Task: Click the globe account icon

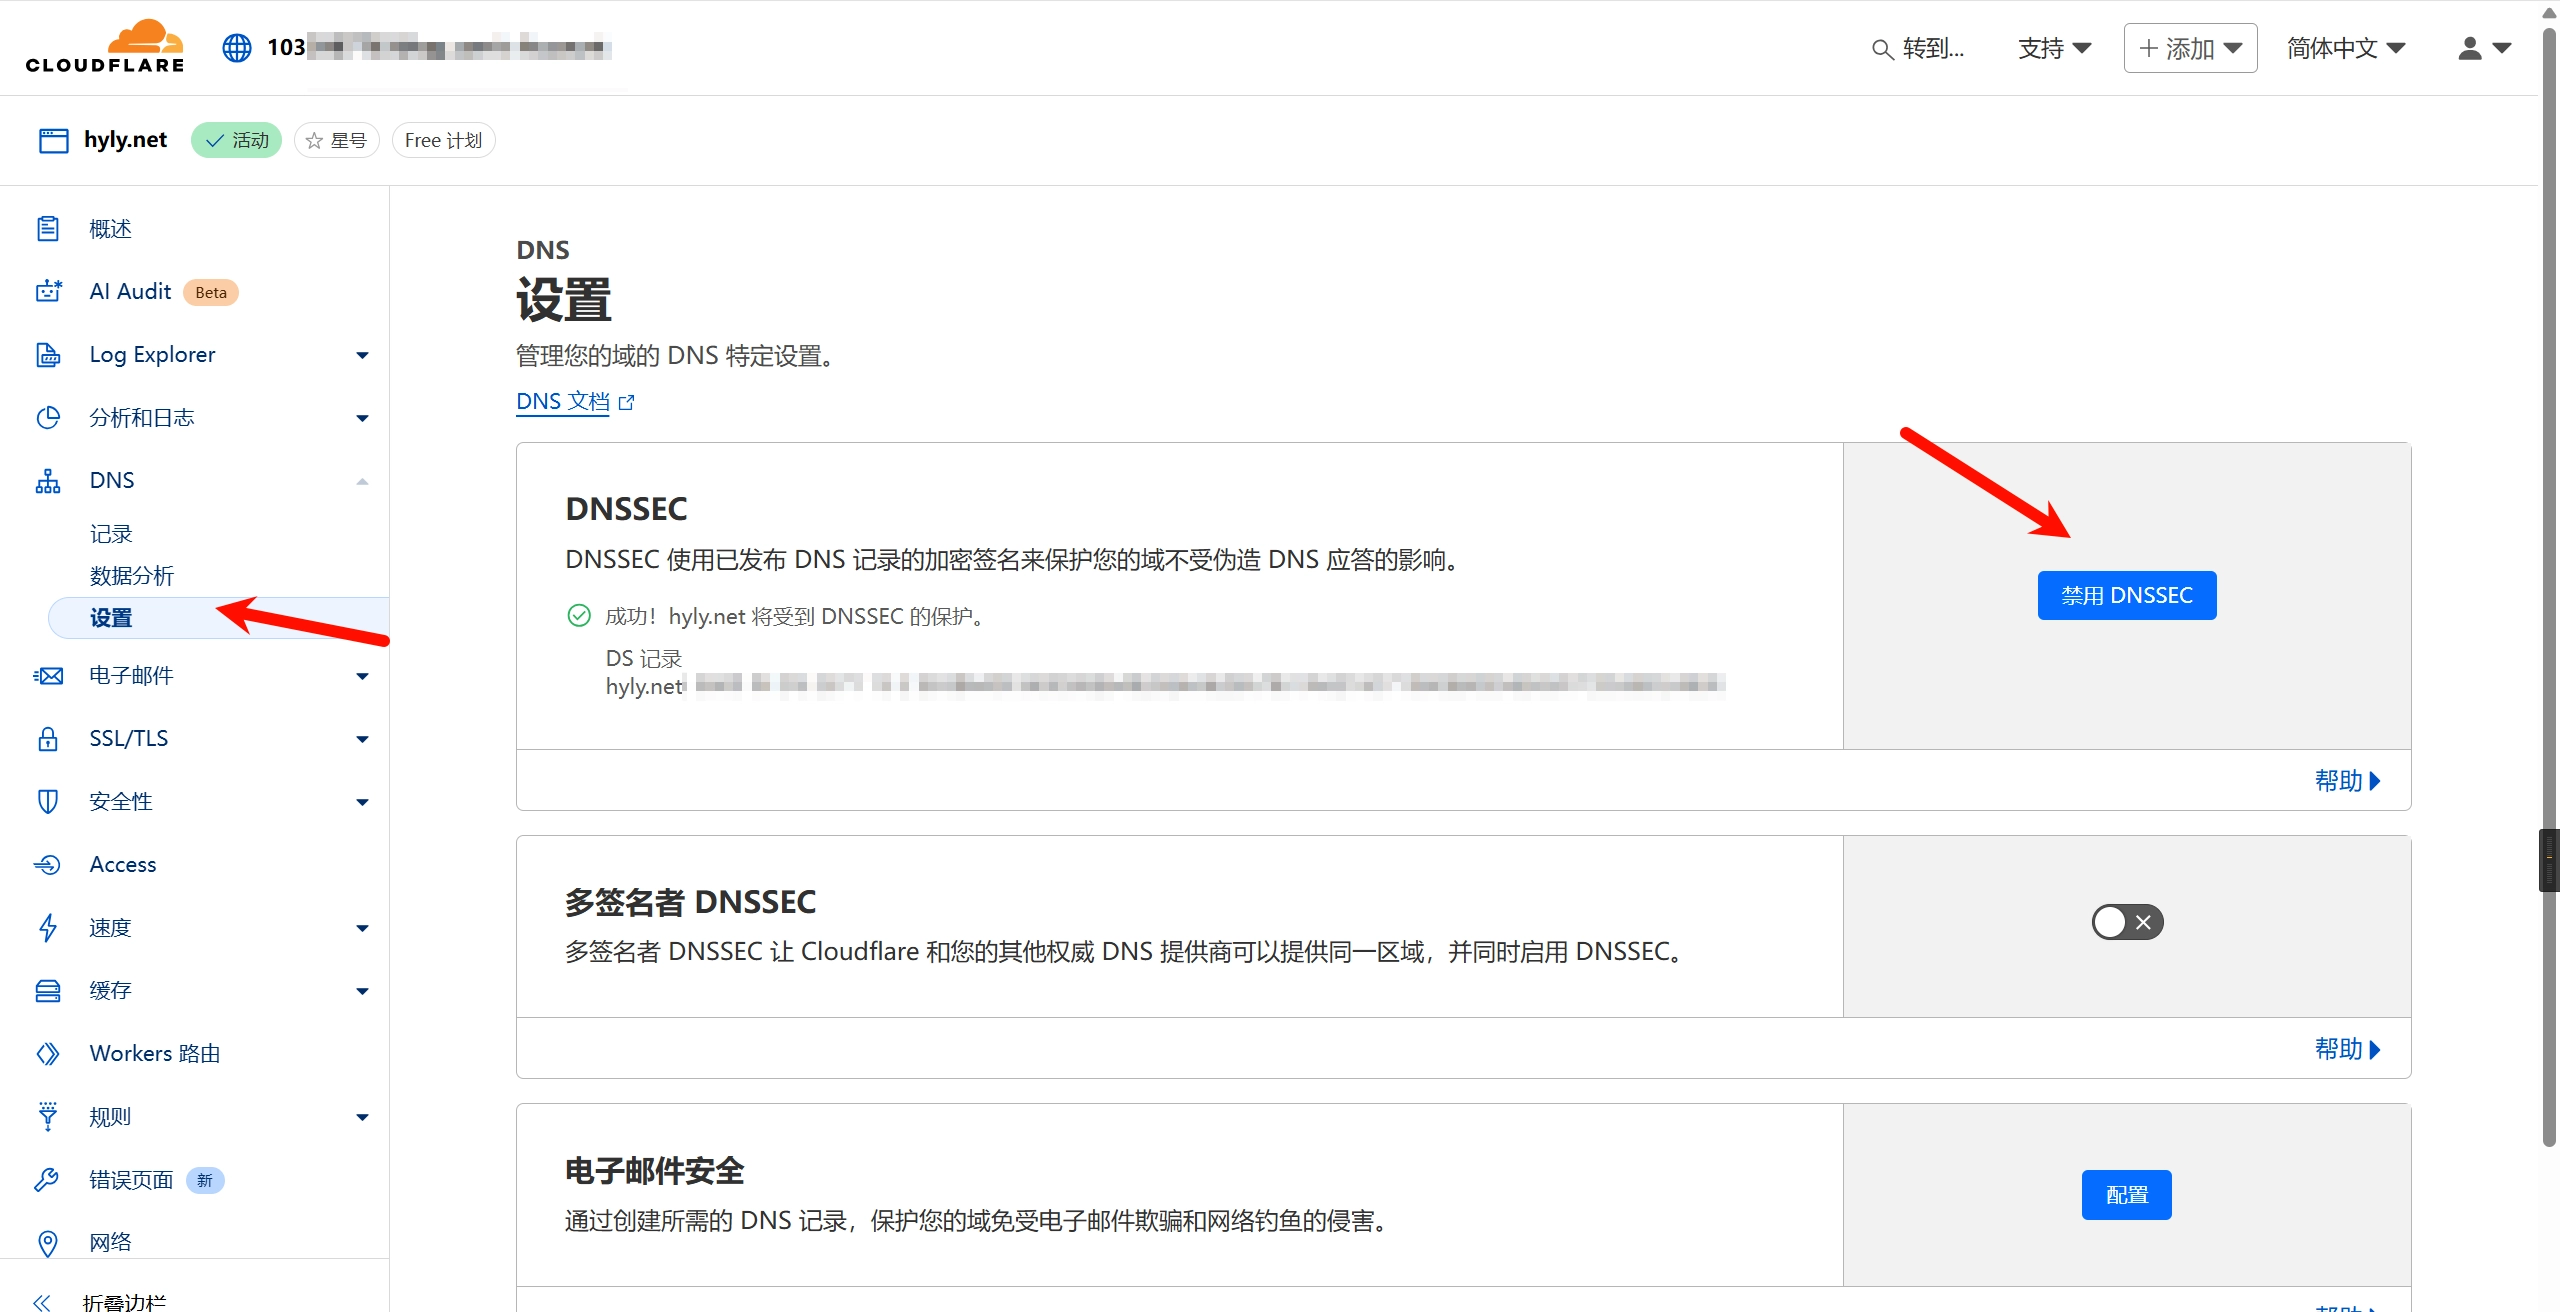Action: (x=237, y=47)
